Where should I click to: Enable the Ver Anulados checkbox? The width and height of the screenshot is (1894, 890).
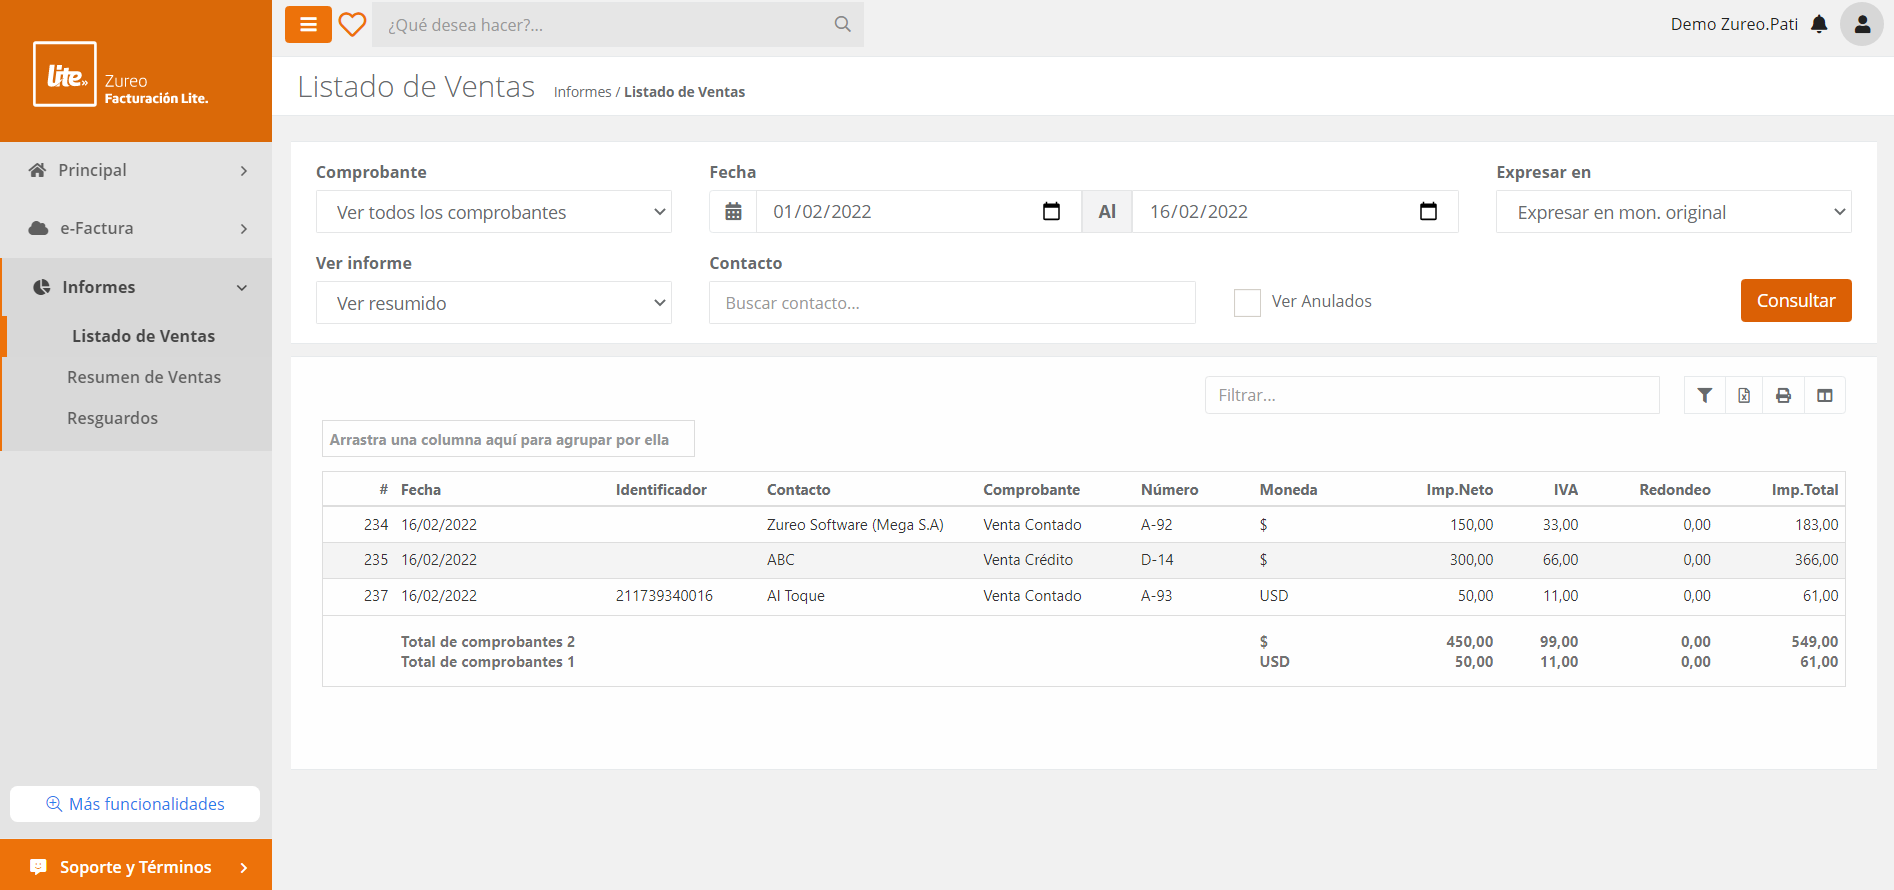click(x=1247, y=302)
